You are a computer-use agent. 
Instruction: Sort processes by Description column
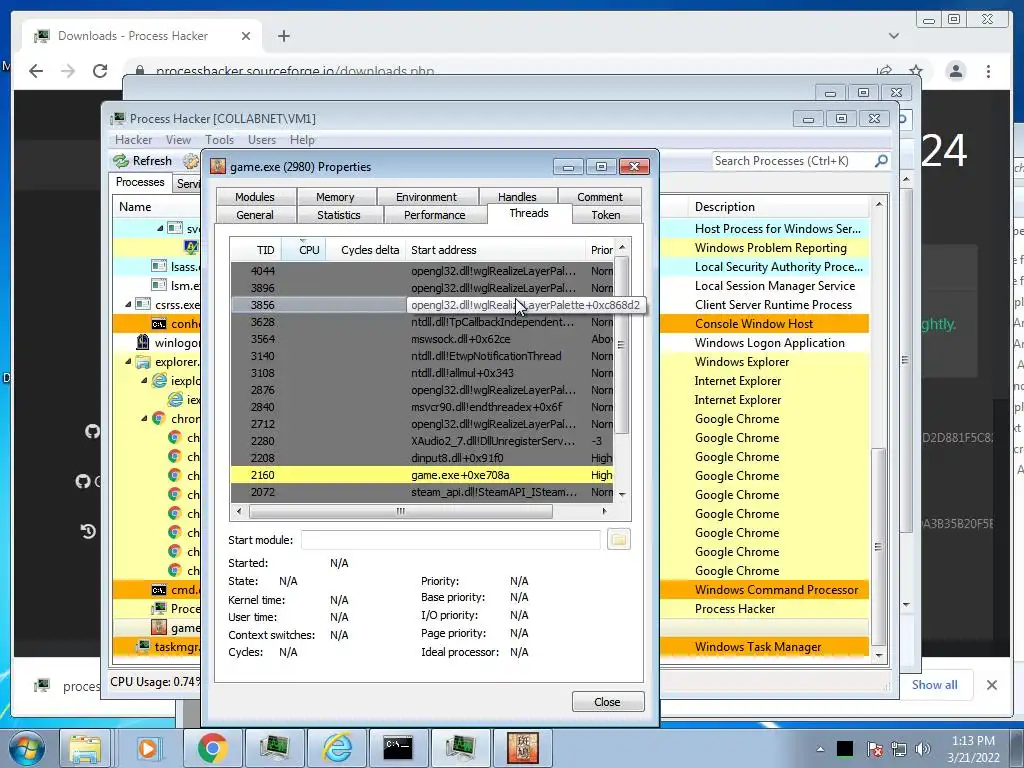coord(777,206)
